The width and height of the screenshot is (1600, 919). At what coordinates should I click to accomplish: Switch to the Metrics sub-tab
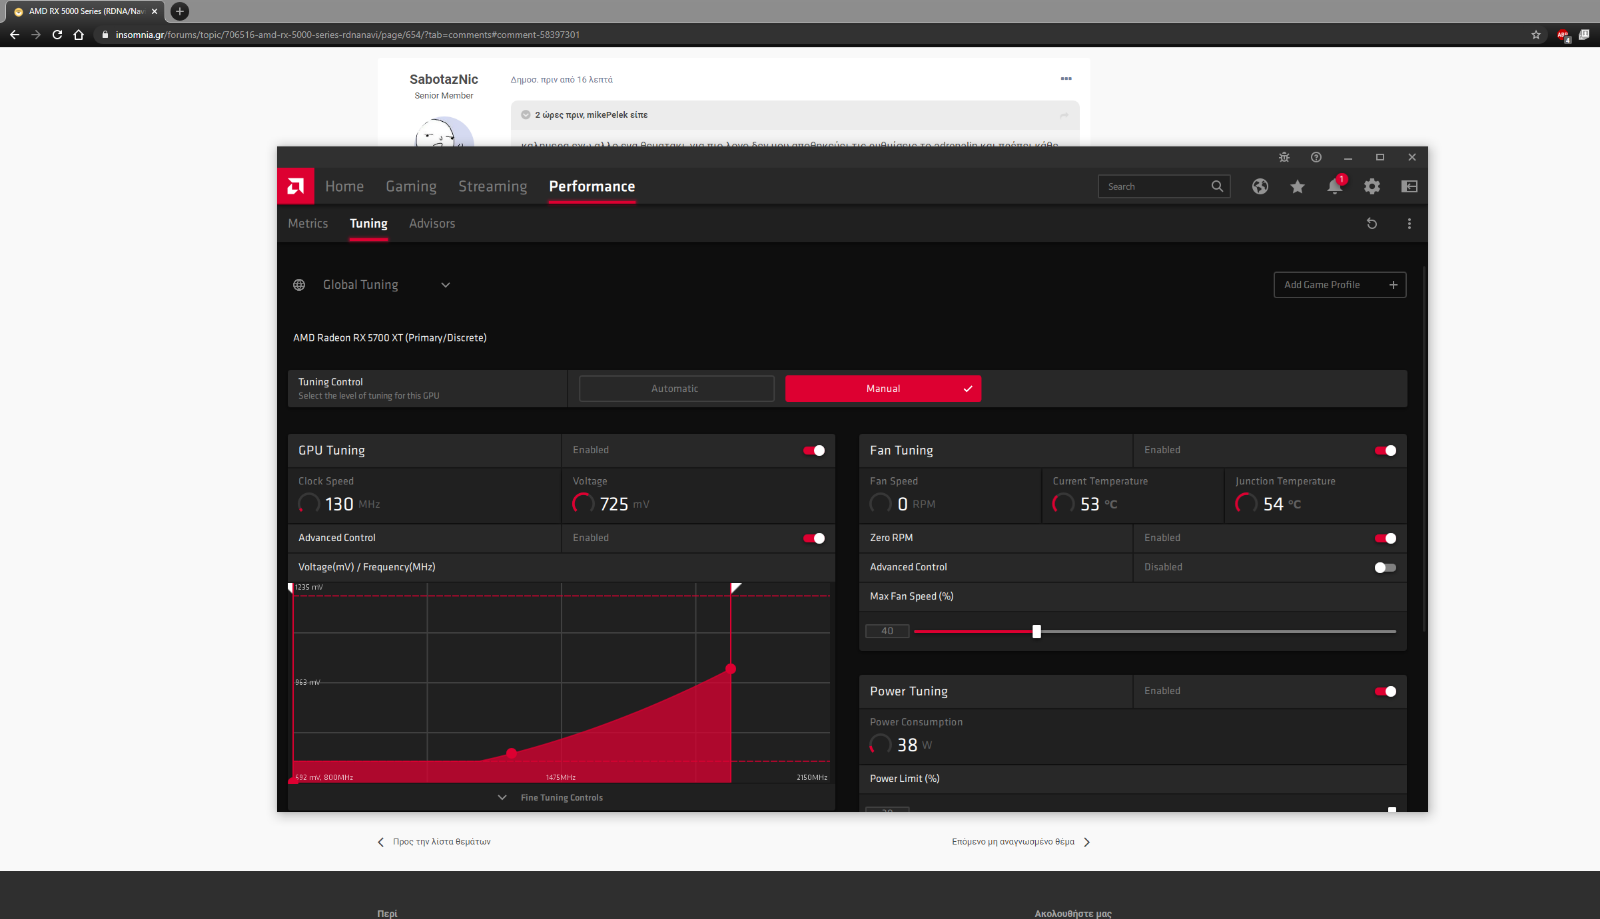[x=308, y=224]
